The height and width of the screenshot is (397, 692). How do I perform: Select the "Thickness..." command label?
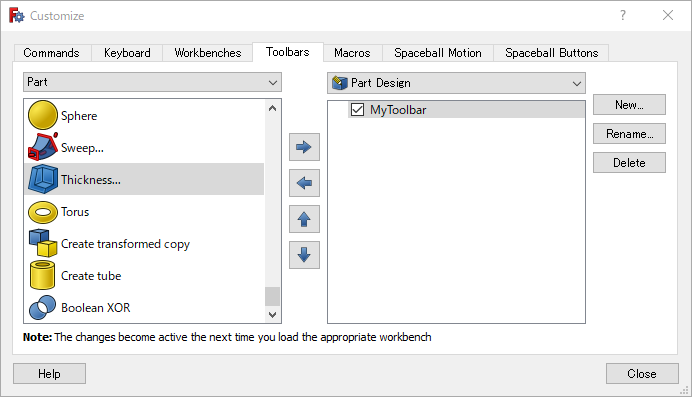pos(91,180)
